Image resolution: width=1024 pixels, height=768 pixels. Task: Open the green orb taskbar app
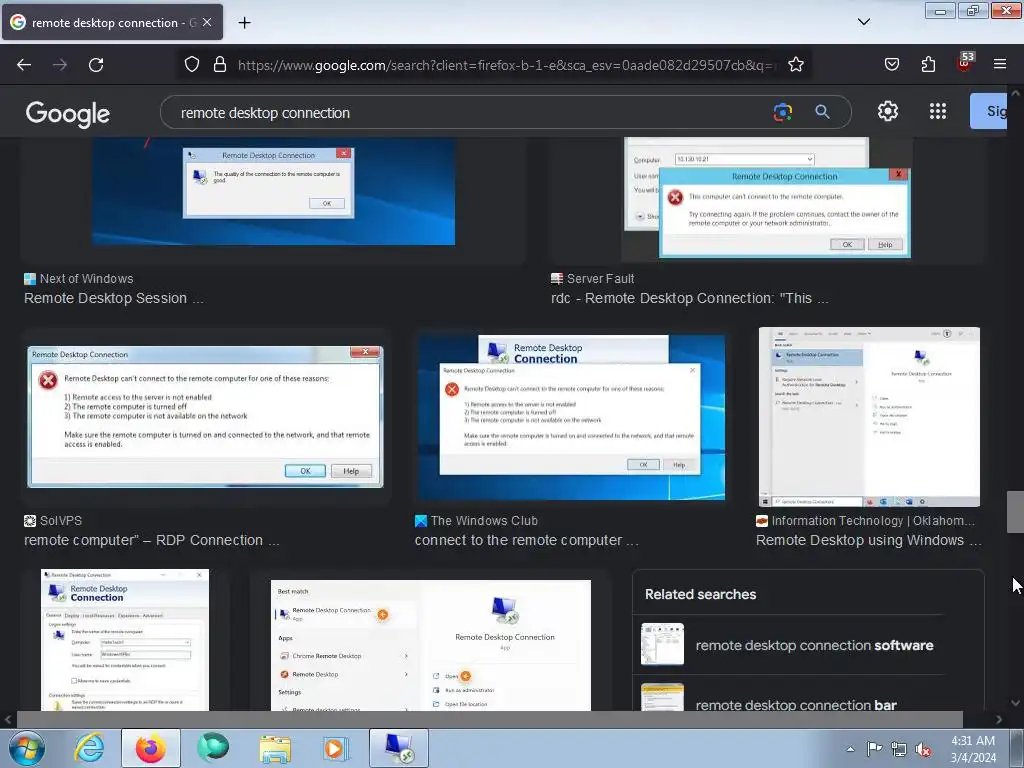pyautogui.click(x=214, y=748)
